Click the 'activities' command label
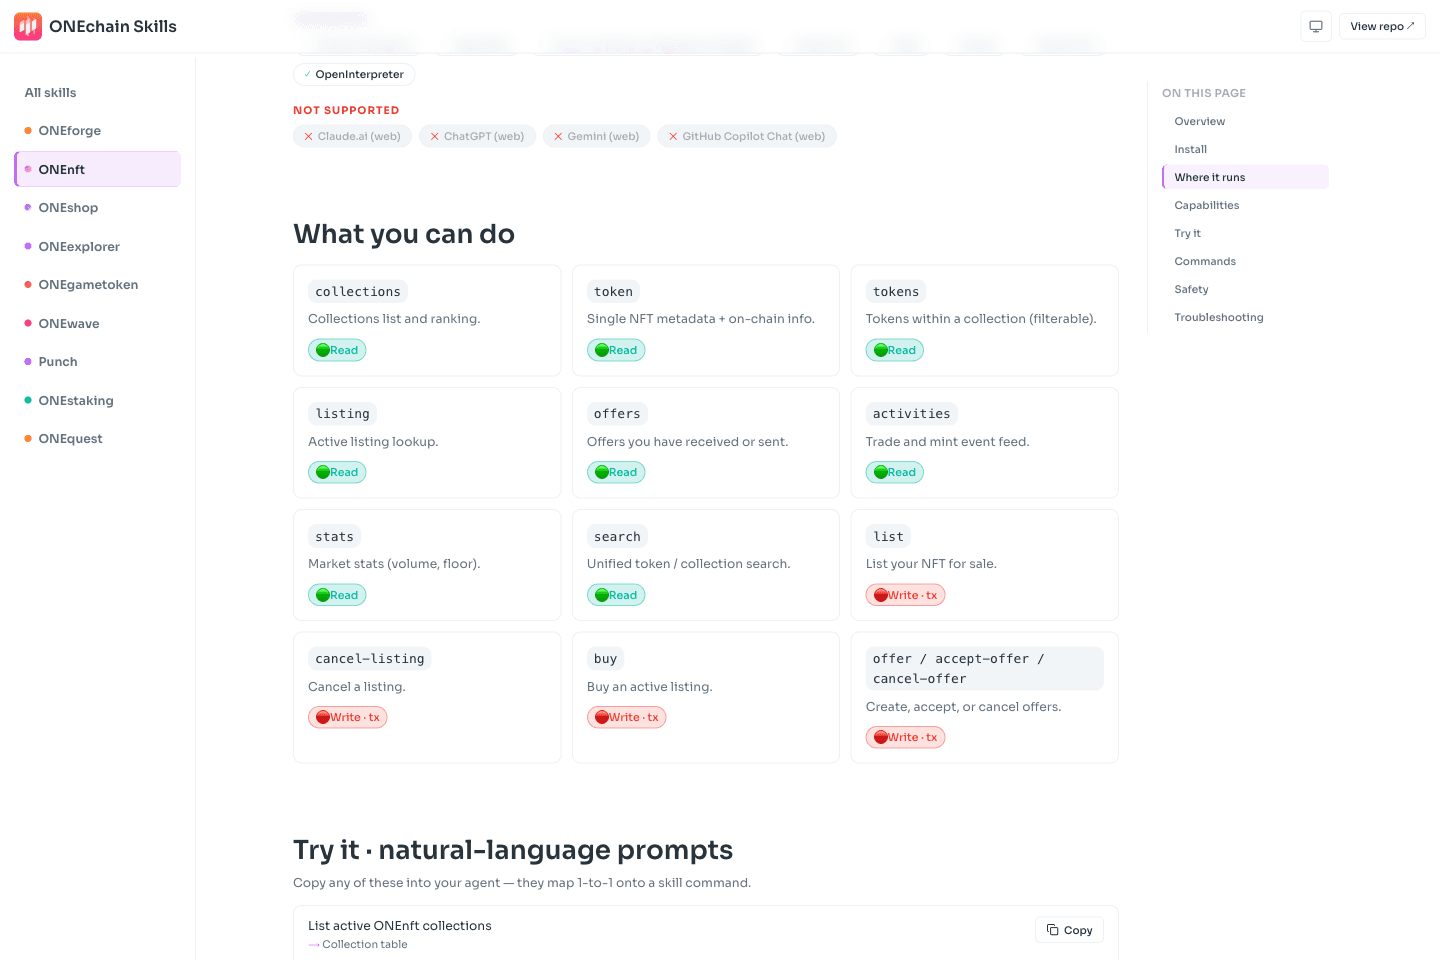1440x960 pixels. (912, 414)
